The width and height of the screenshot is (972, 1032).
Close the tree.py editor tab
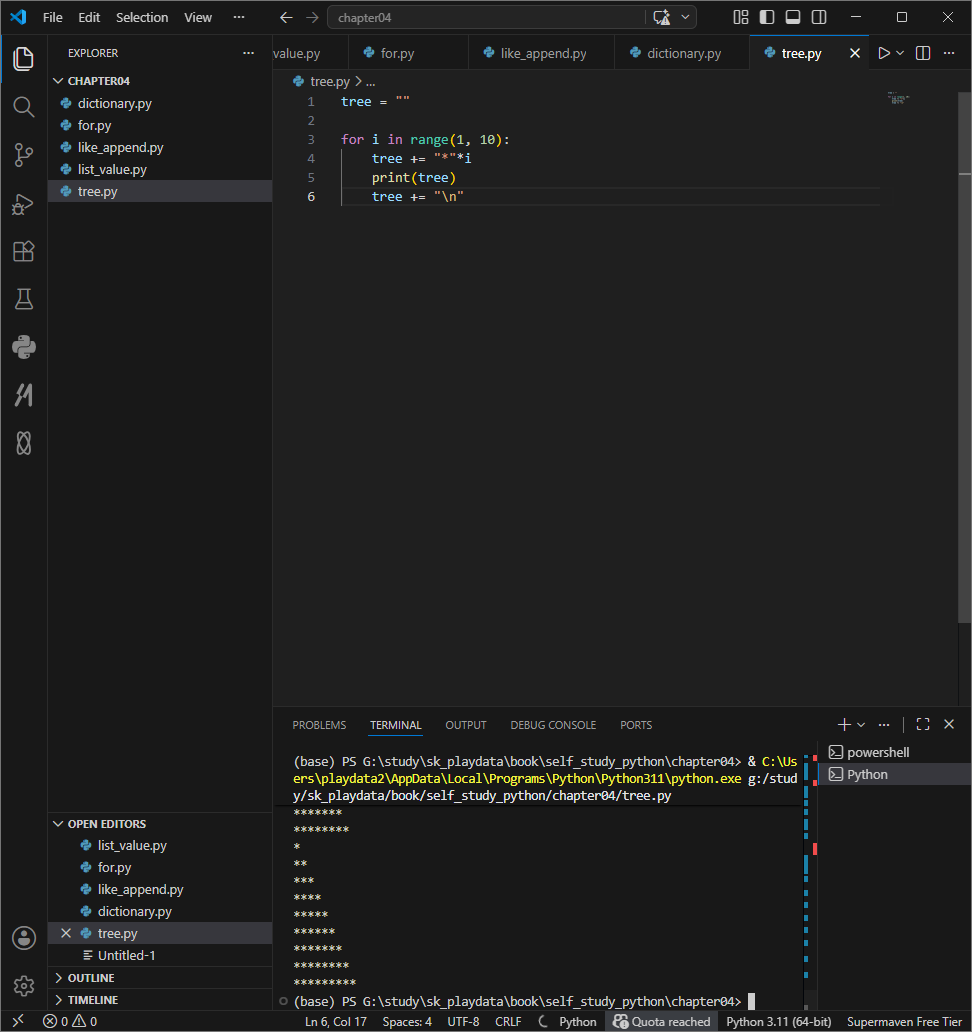point(854,53)
